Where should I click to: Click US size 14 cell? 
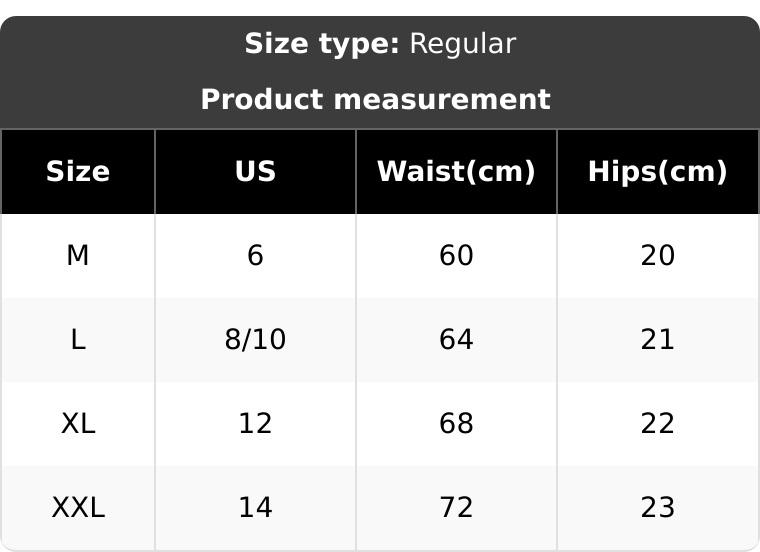(255, 508)
